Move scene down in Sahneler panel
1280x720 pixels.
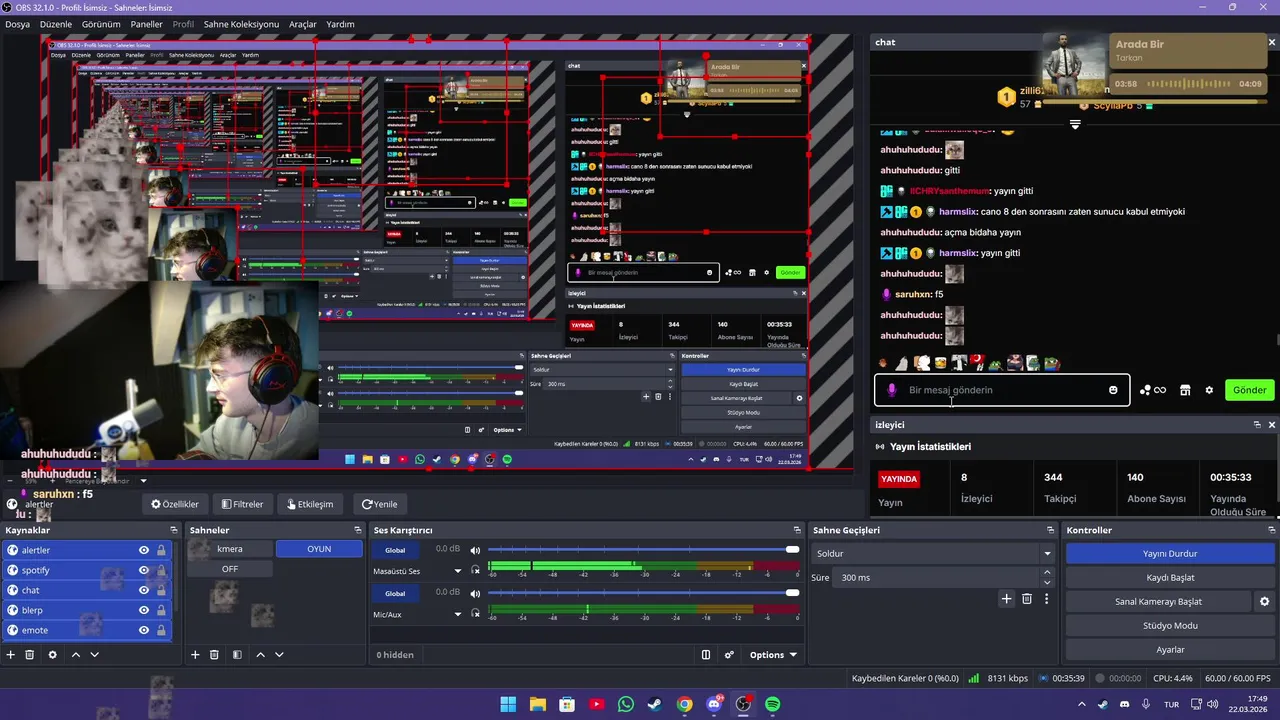(x=279, y=655)
